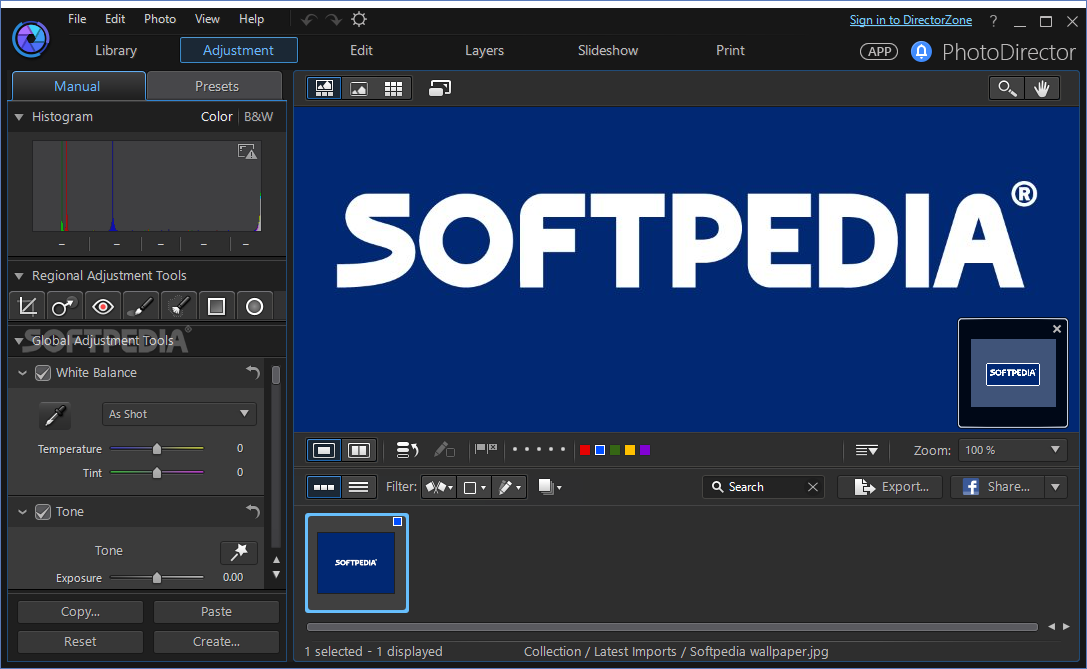Select the Spot removal tool

click(64, 306)
